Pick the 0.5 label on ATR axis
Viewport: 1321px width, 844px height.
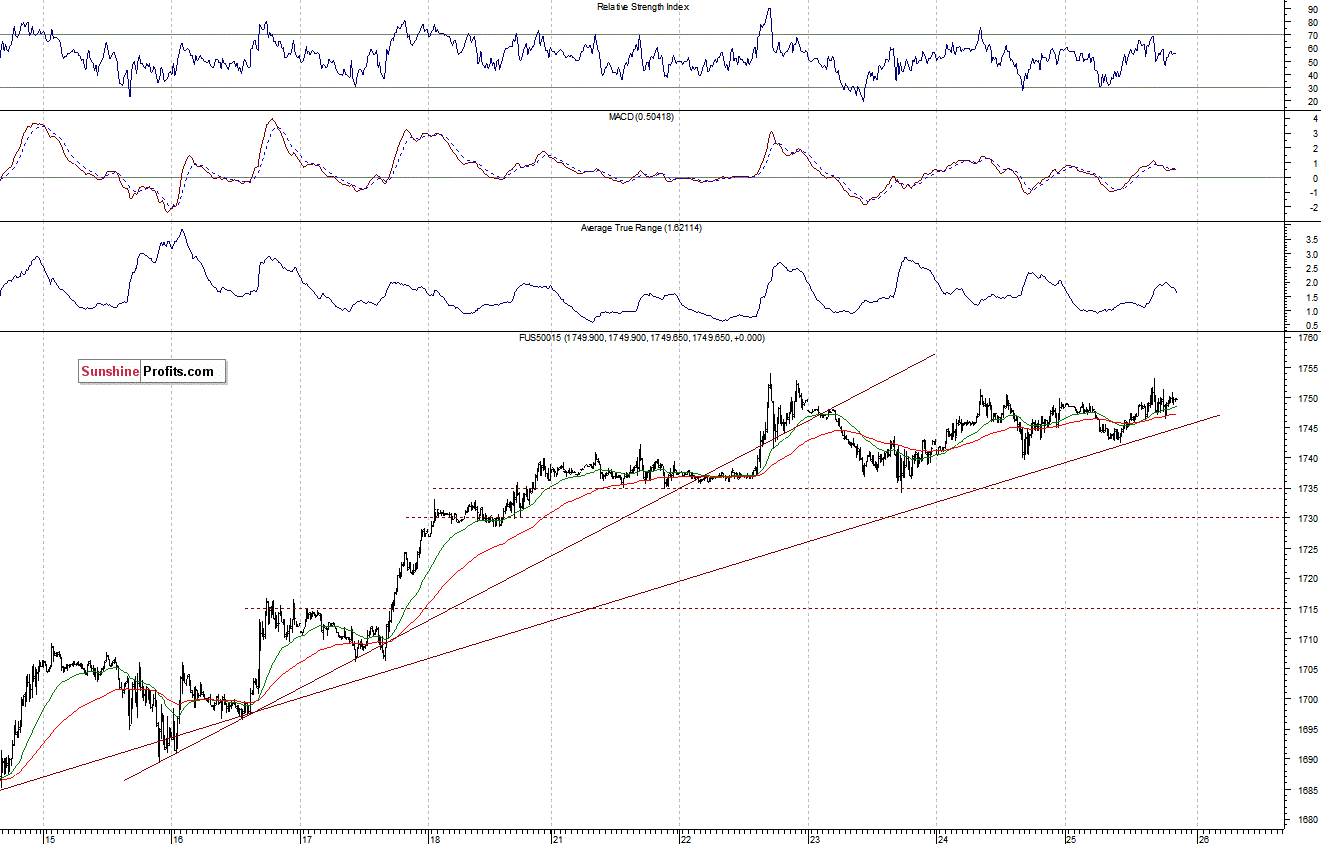click(x=1311, y=326)
